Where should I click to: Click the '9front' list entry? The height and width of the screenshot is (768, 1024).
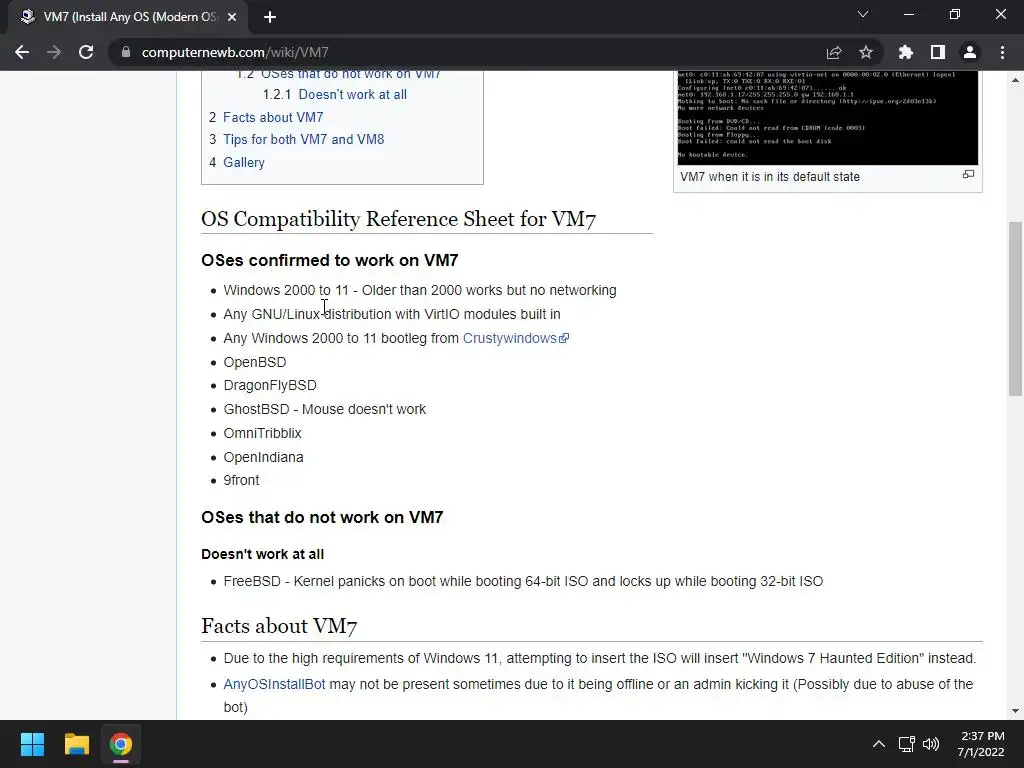pyautogui.click(x=241, y=481)
